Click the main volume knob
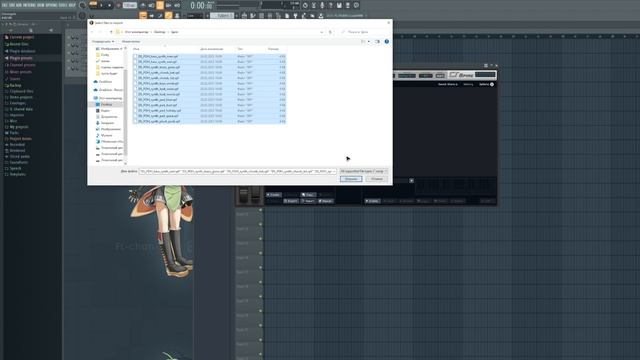Image resolution: width=640 pixels, height=360 pixels. click(82, 5)
